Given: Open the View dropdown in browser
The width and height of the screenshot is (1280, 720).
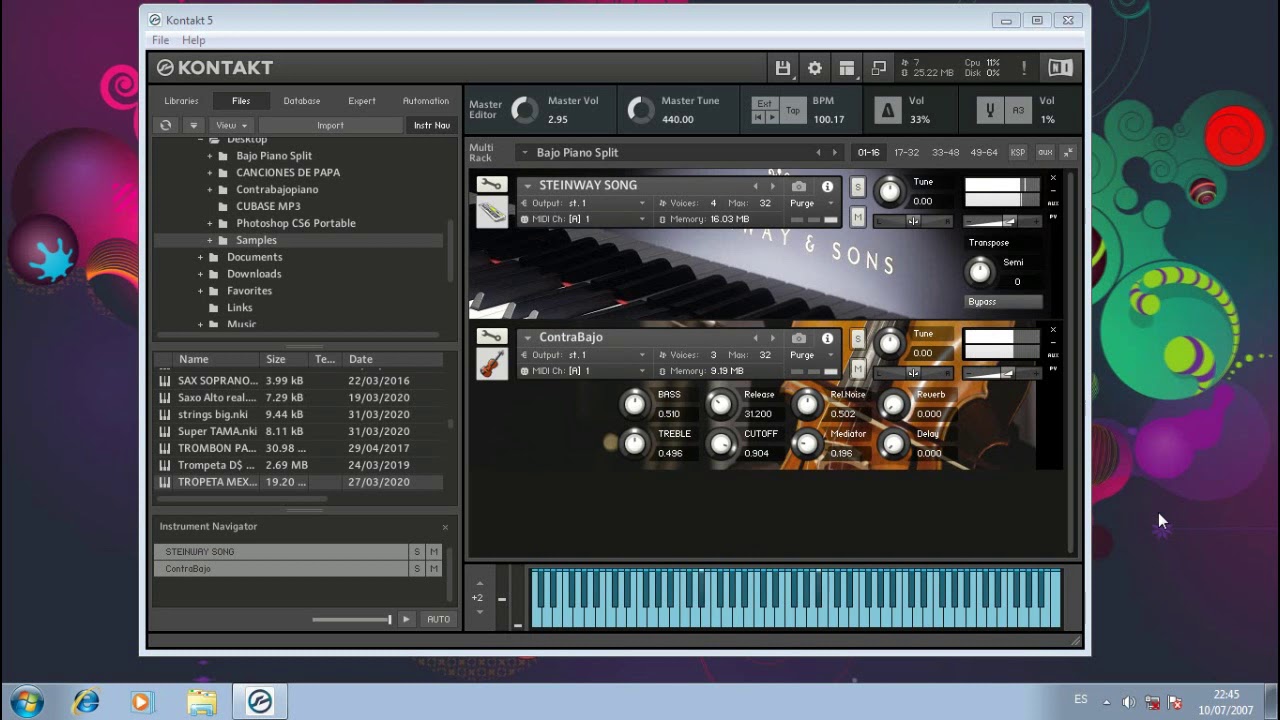Looking at the screenshot, I should pos(231,125).
